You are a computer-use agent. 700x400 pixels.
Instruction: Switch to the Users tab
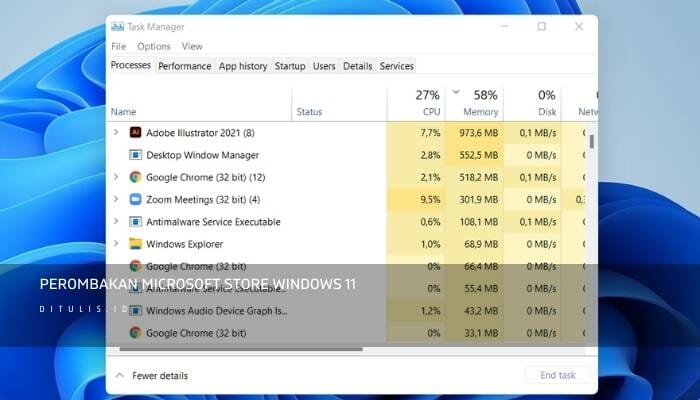(x=324, y=66)
